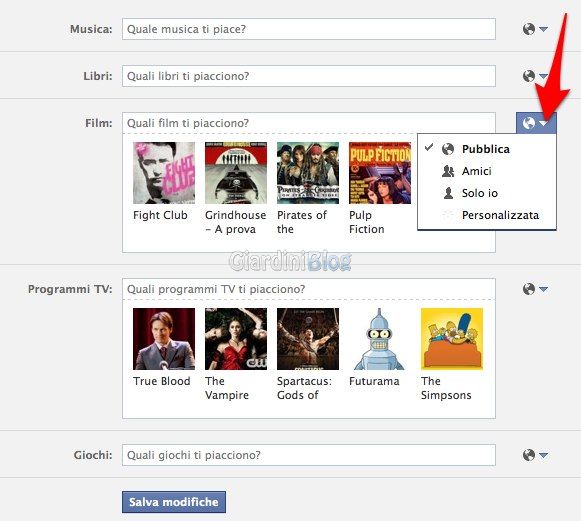This screenshot has height=521, width=581.
Task: Select Pubblica in the privacy menu
Action: pyautogui.click(x=487, y=149)
